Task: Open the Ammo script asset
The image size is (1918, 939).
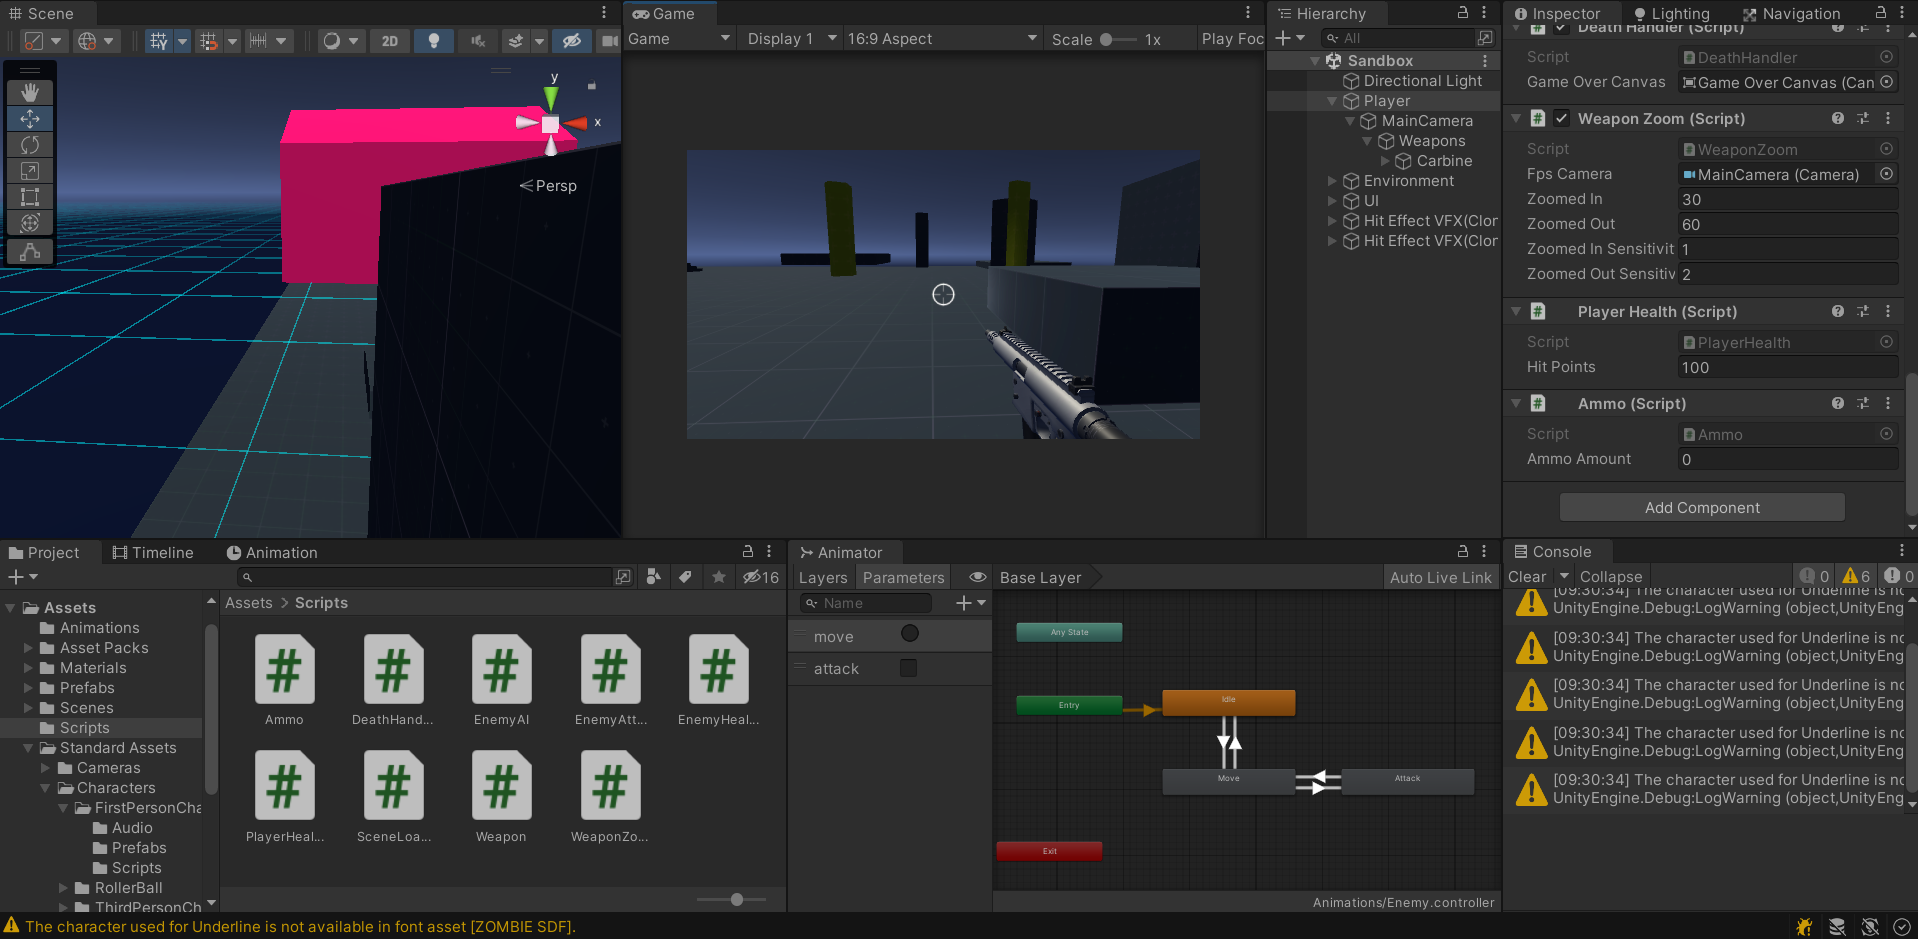Action: coord(284,681)
